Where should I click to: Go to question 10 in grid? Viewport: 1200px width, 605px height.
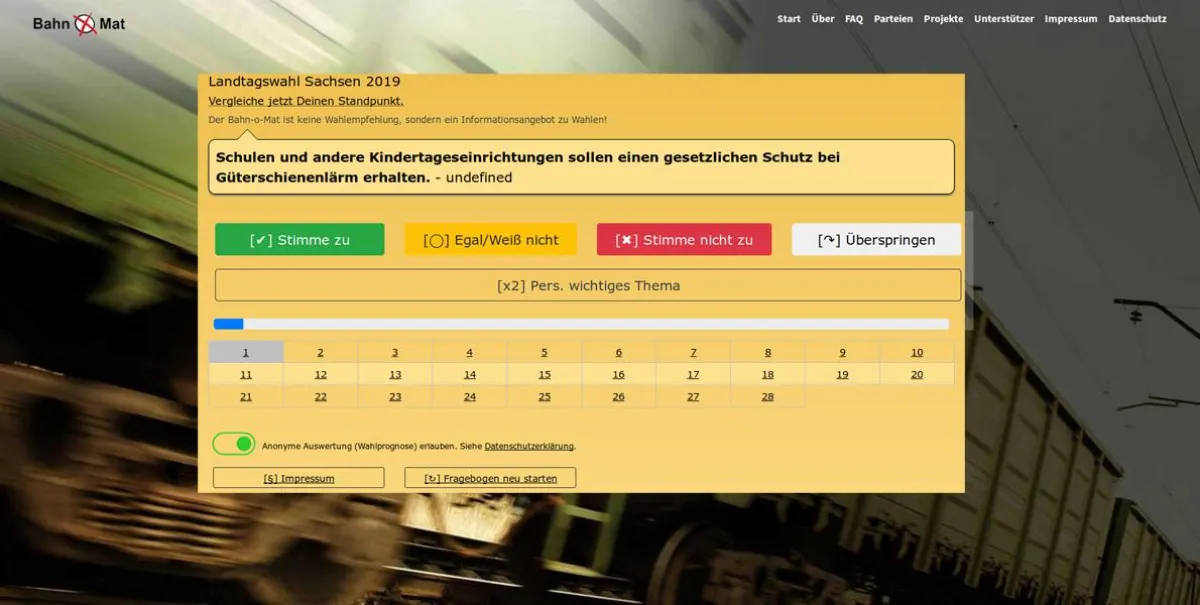coord(916,353)
